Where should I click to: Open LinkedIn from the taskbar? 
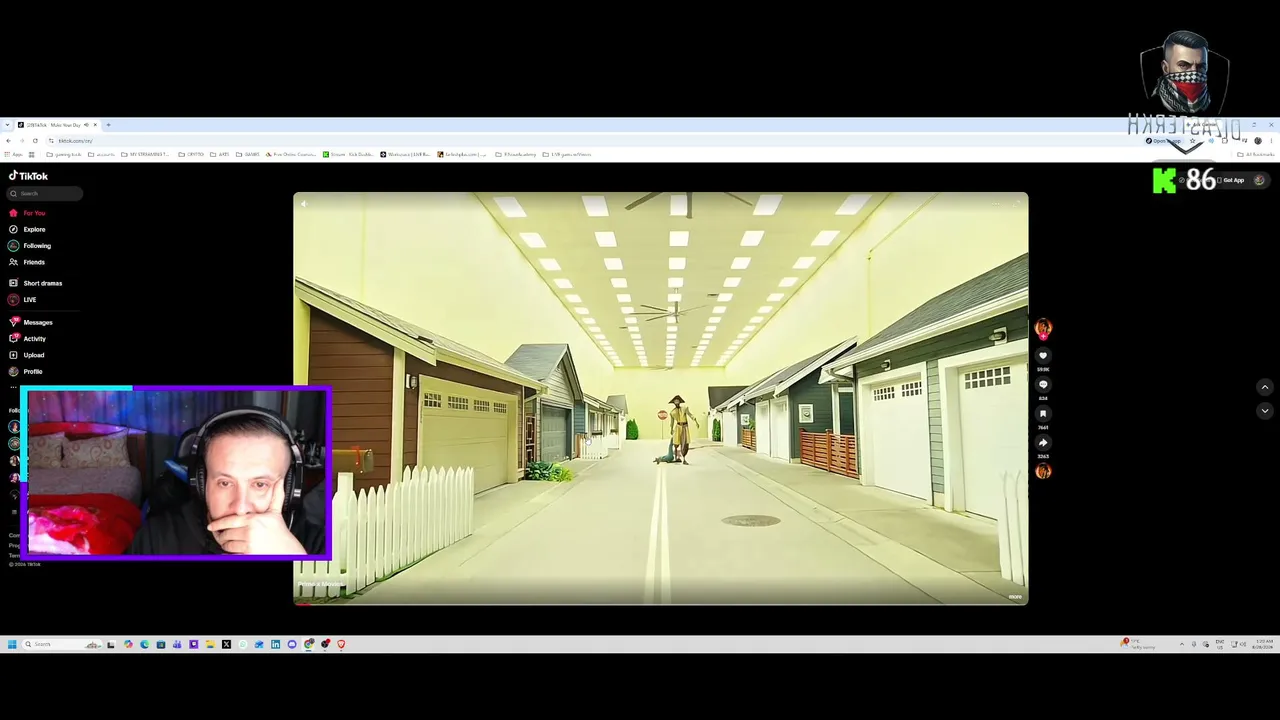[275, 645]
